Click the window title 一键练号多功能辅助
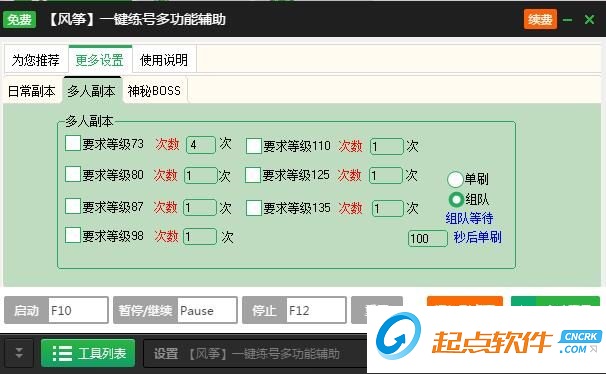The image size is (606, 374). click(163, 19)
